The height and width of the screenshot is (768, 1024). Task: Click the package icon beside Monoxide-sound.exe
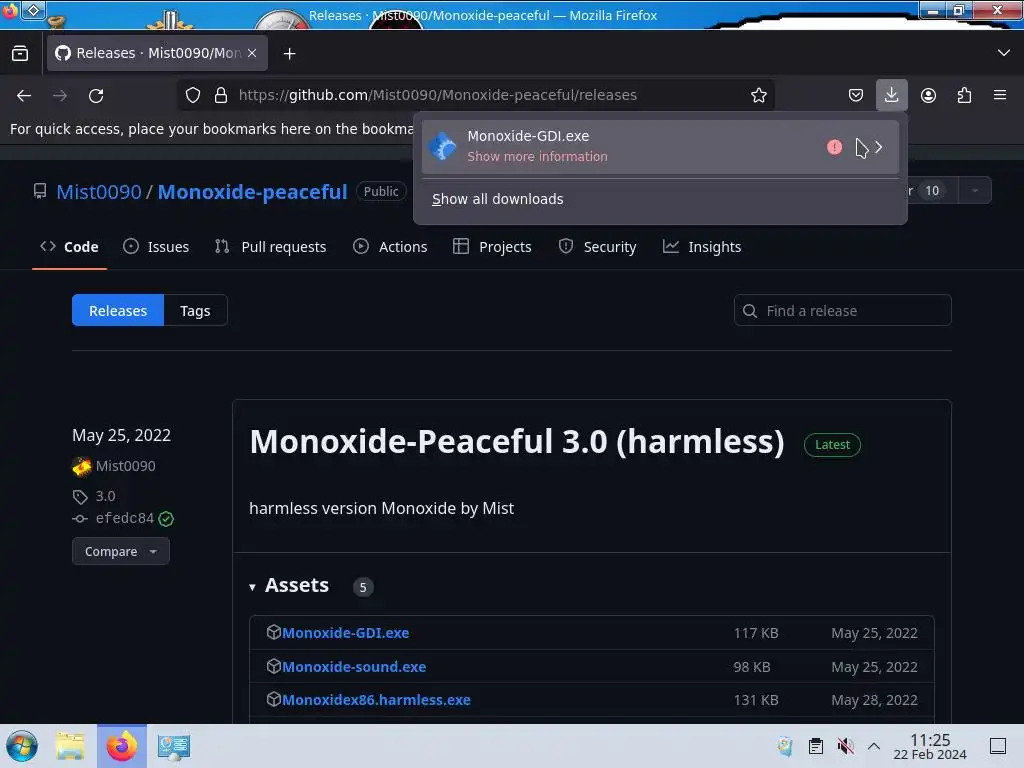pos(274,666)
